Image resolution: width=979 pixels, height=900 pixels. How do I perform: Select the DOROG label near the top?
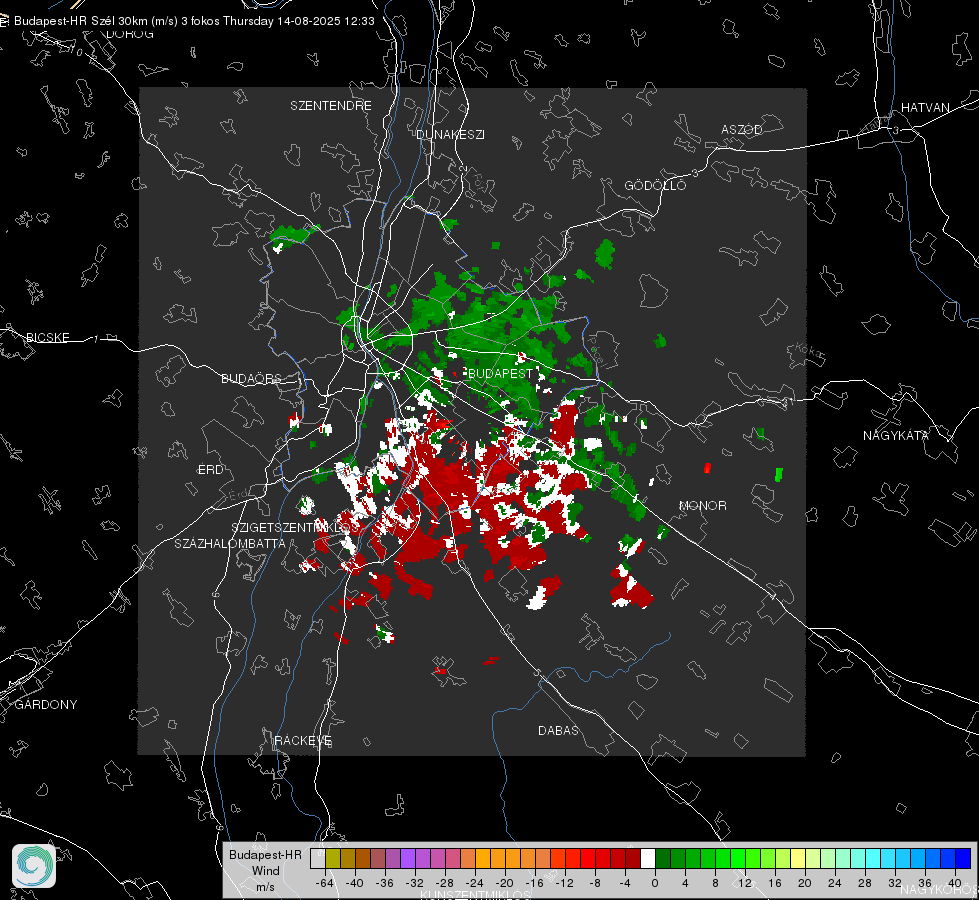(130, 34)
